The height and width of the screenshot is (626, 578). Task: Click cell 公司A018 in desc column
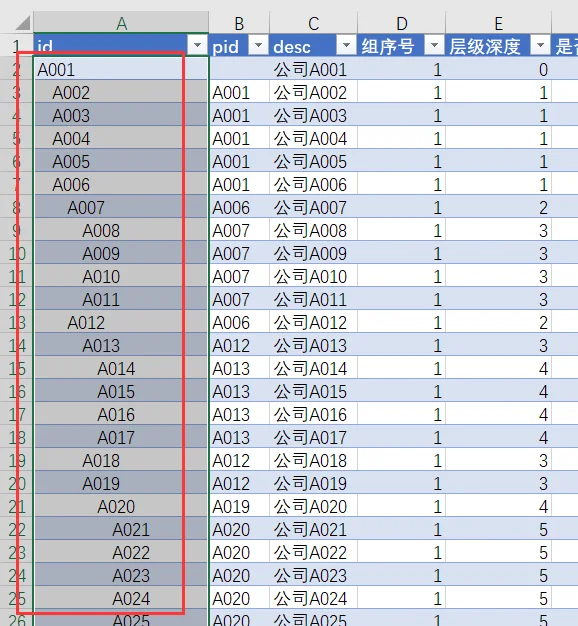tap(314, 461)
